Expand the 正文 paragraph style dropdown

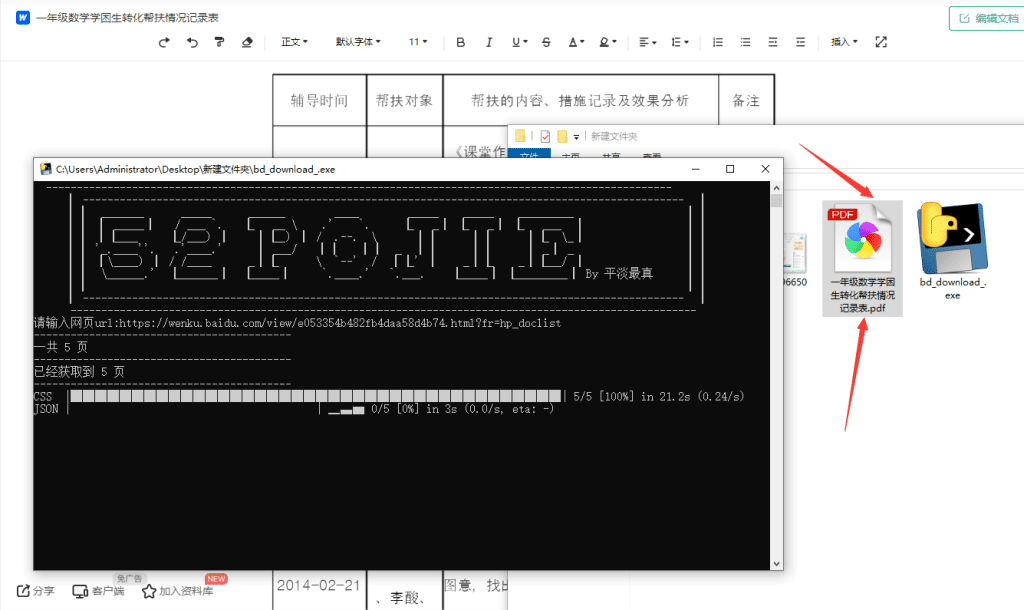(292, 42)
